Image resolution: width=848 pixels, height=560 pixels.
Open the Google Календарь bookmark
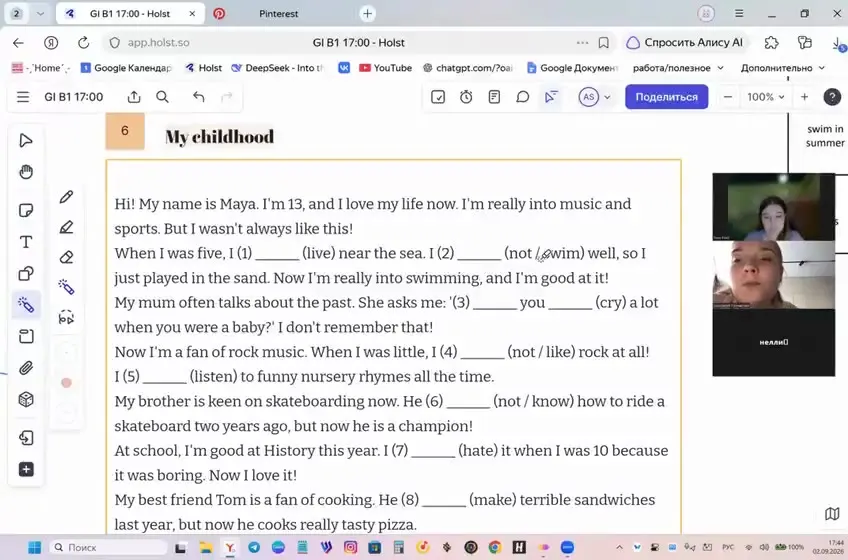coord(127,68)
